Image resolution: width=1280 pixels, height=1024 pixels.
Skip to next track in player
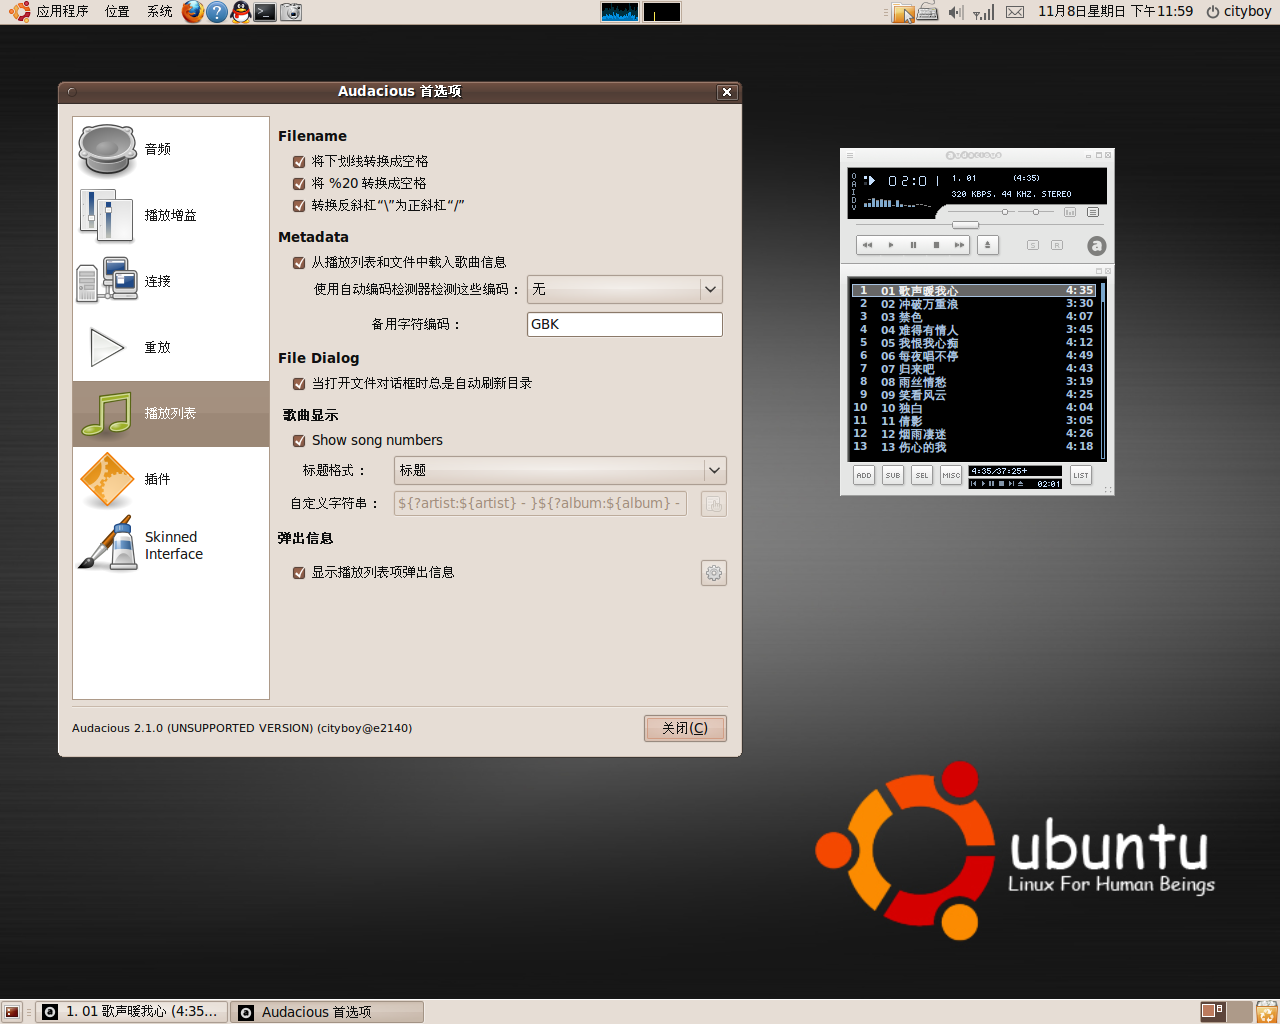[959, 245]
